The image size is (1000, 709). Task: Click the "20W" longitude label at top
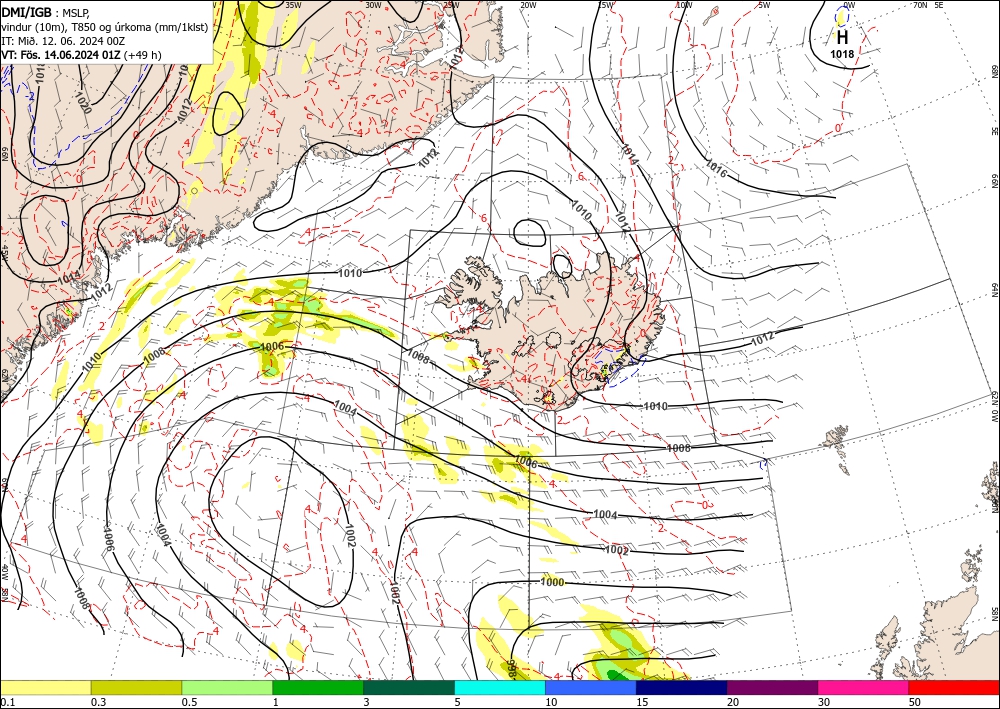tap(527, 5)
